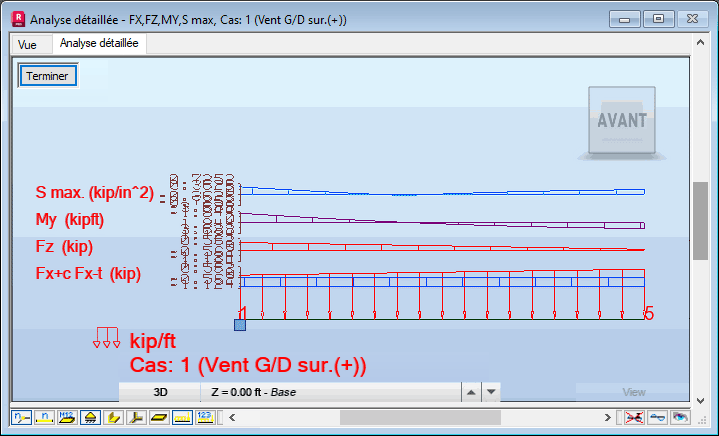Toggle panel thickness display icon
The width and height of the screenshot is (719, 436).
[159, 418]
